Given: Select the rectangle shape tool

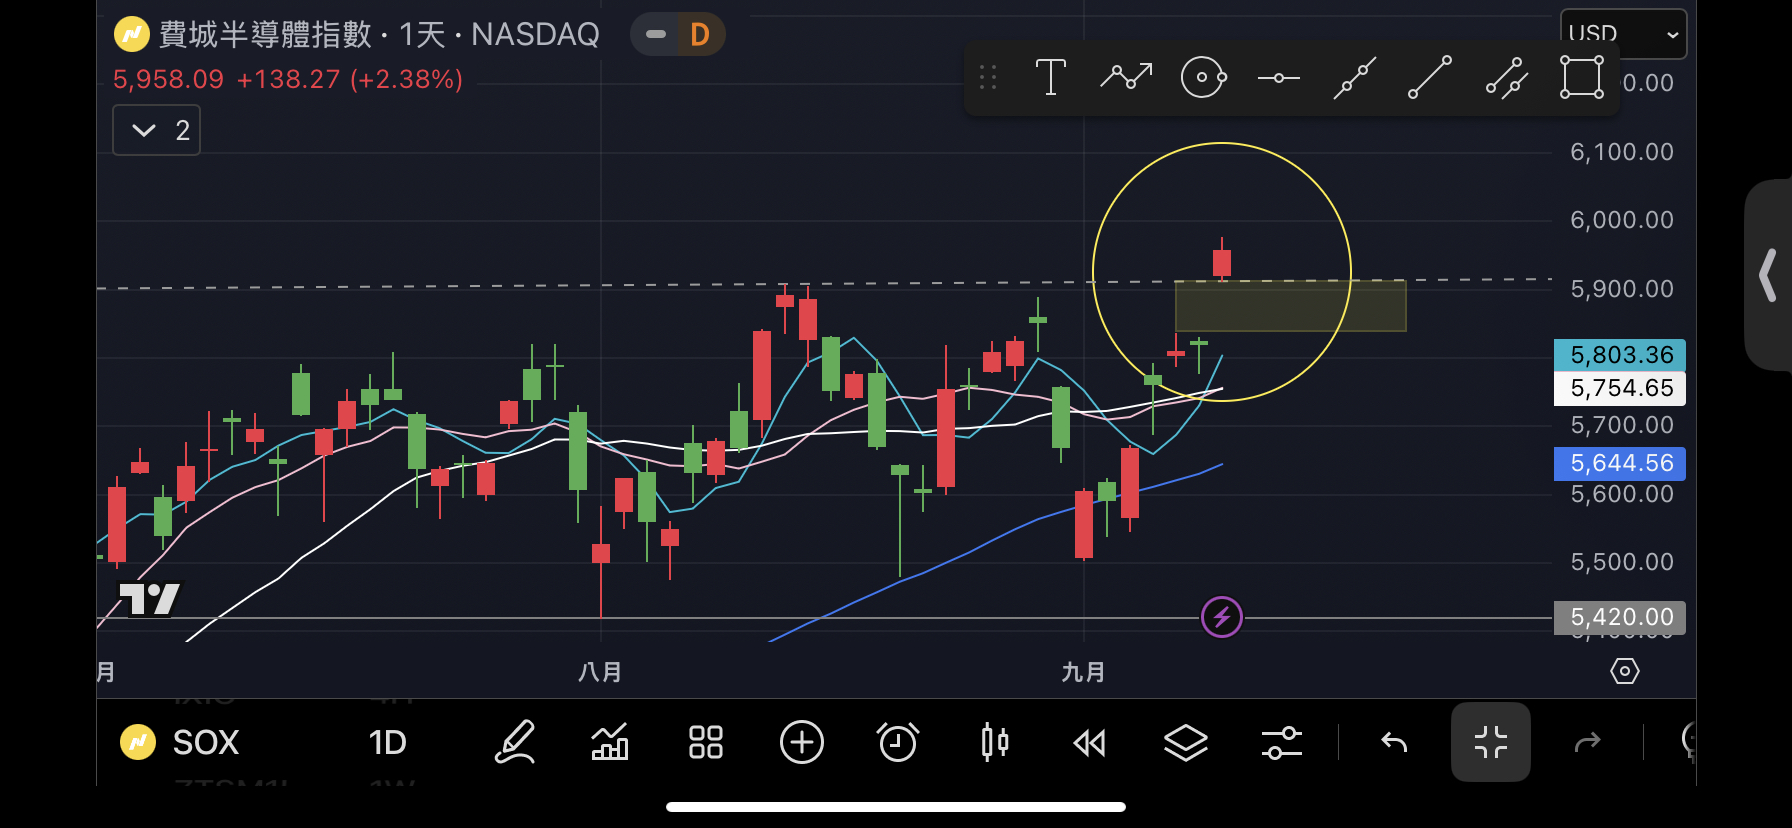Looking at the screenshot, I should coord(1582,77).
